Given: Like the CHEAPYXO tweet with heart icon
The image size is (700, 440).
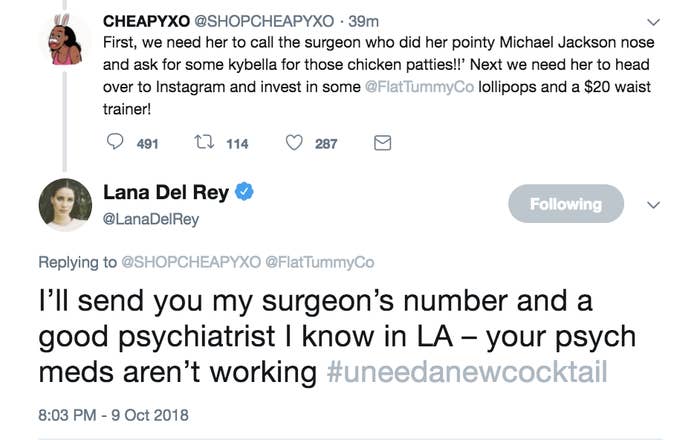Looking at the screenshot, I should [294, 144].
